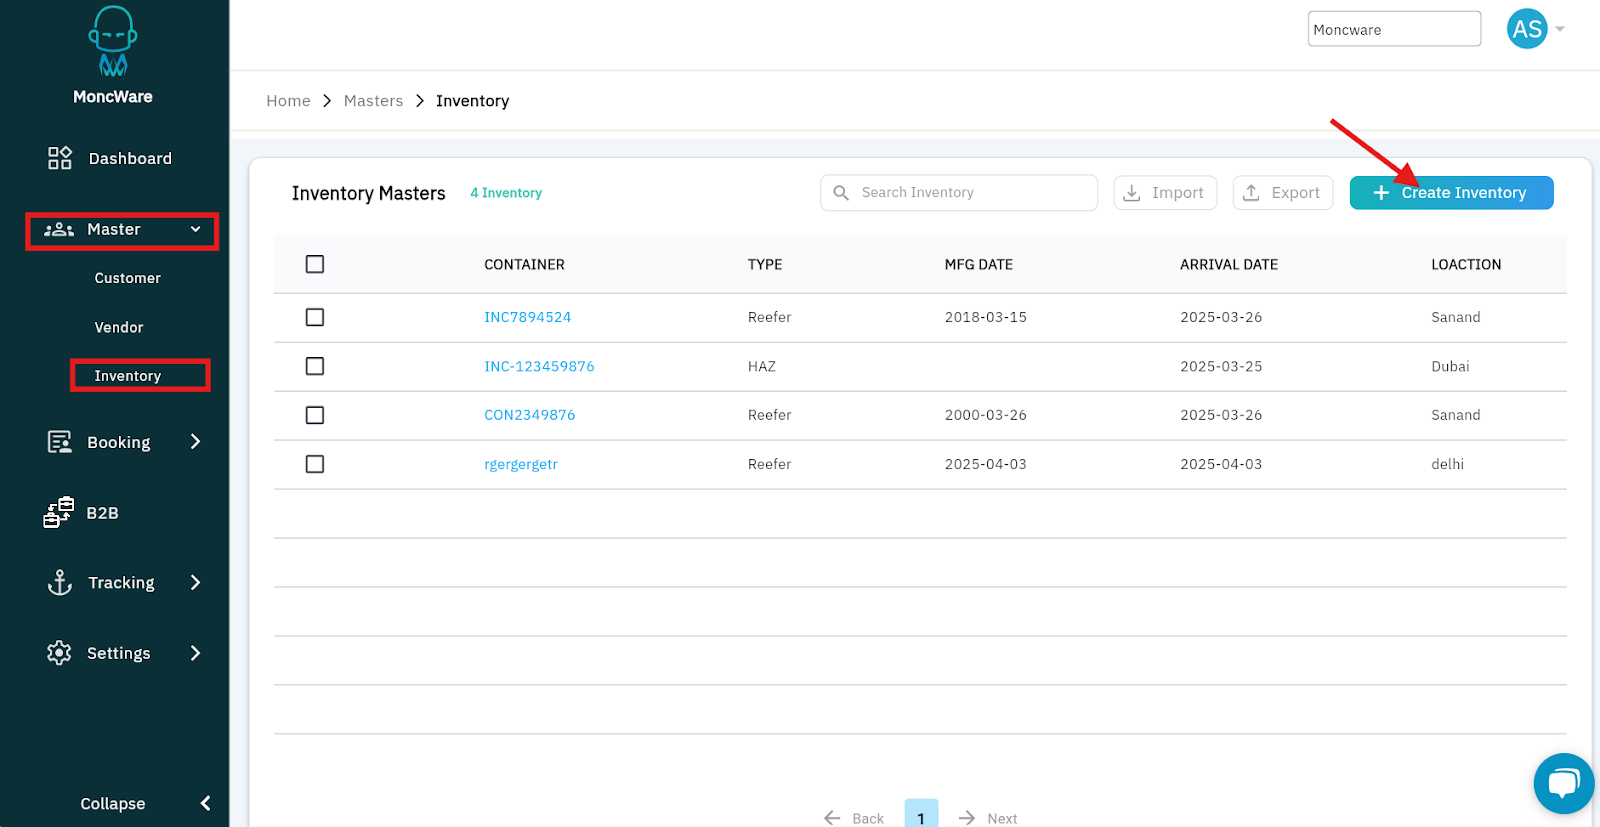Click the Export upload icon
This screenshot has width=1600, height=827.
click(1251, 193)
